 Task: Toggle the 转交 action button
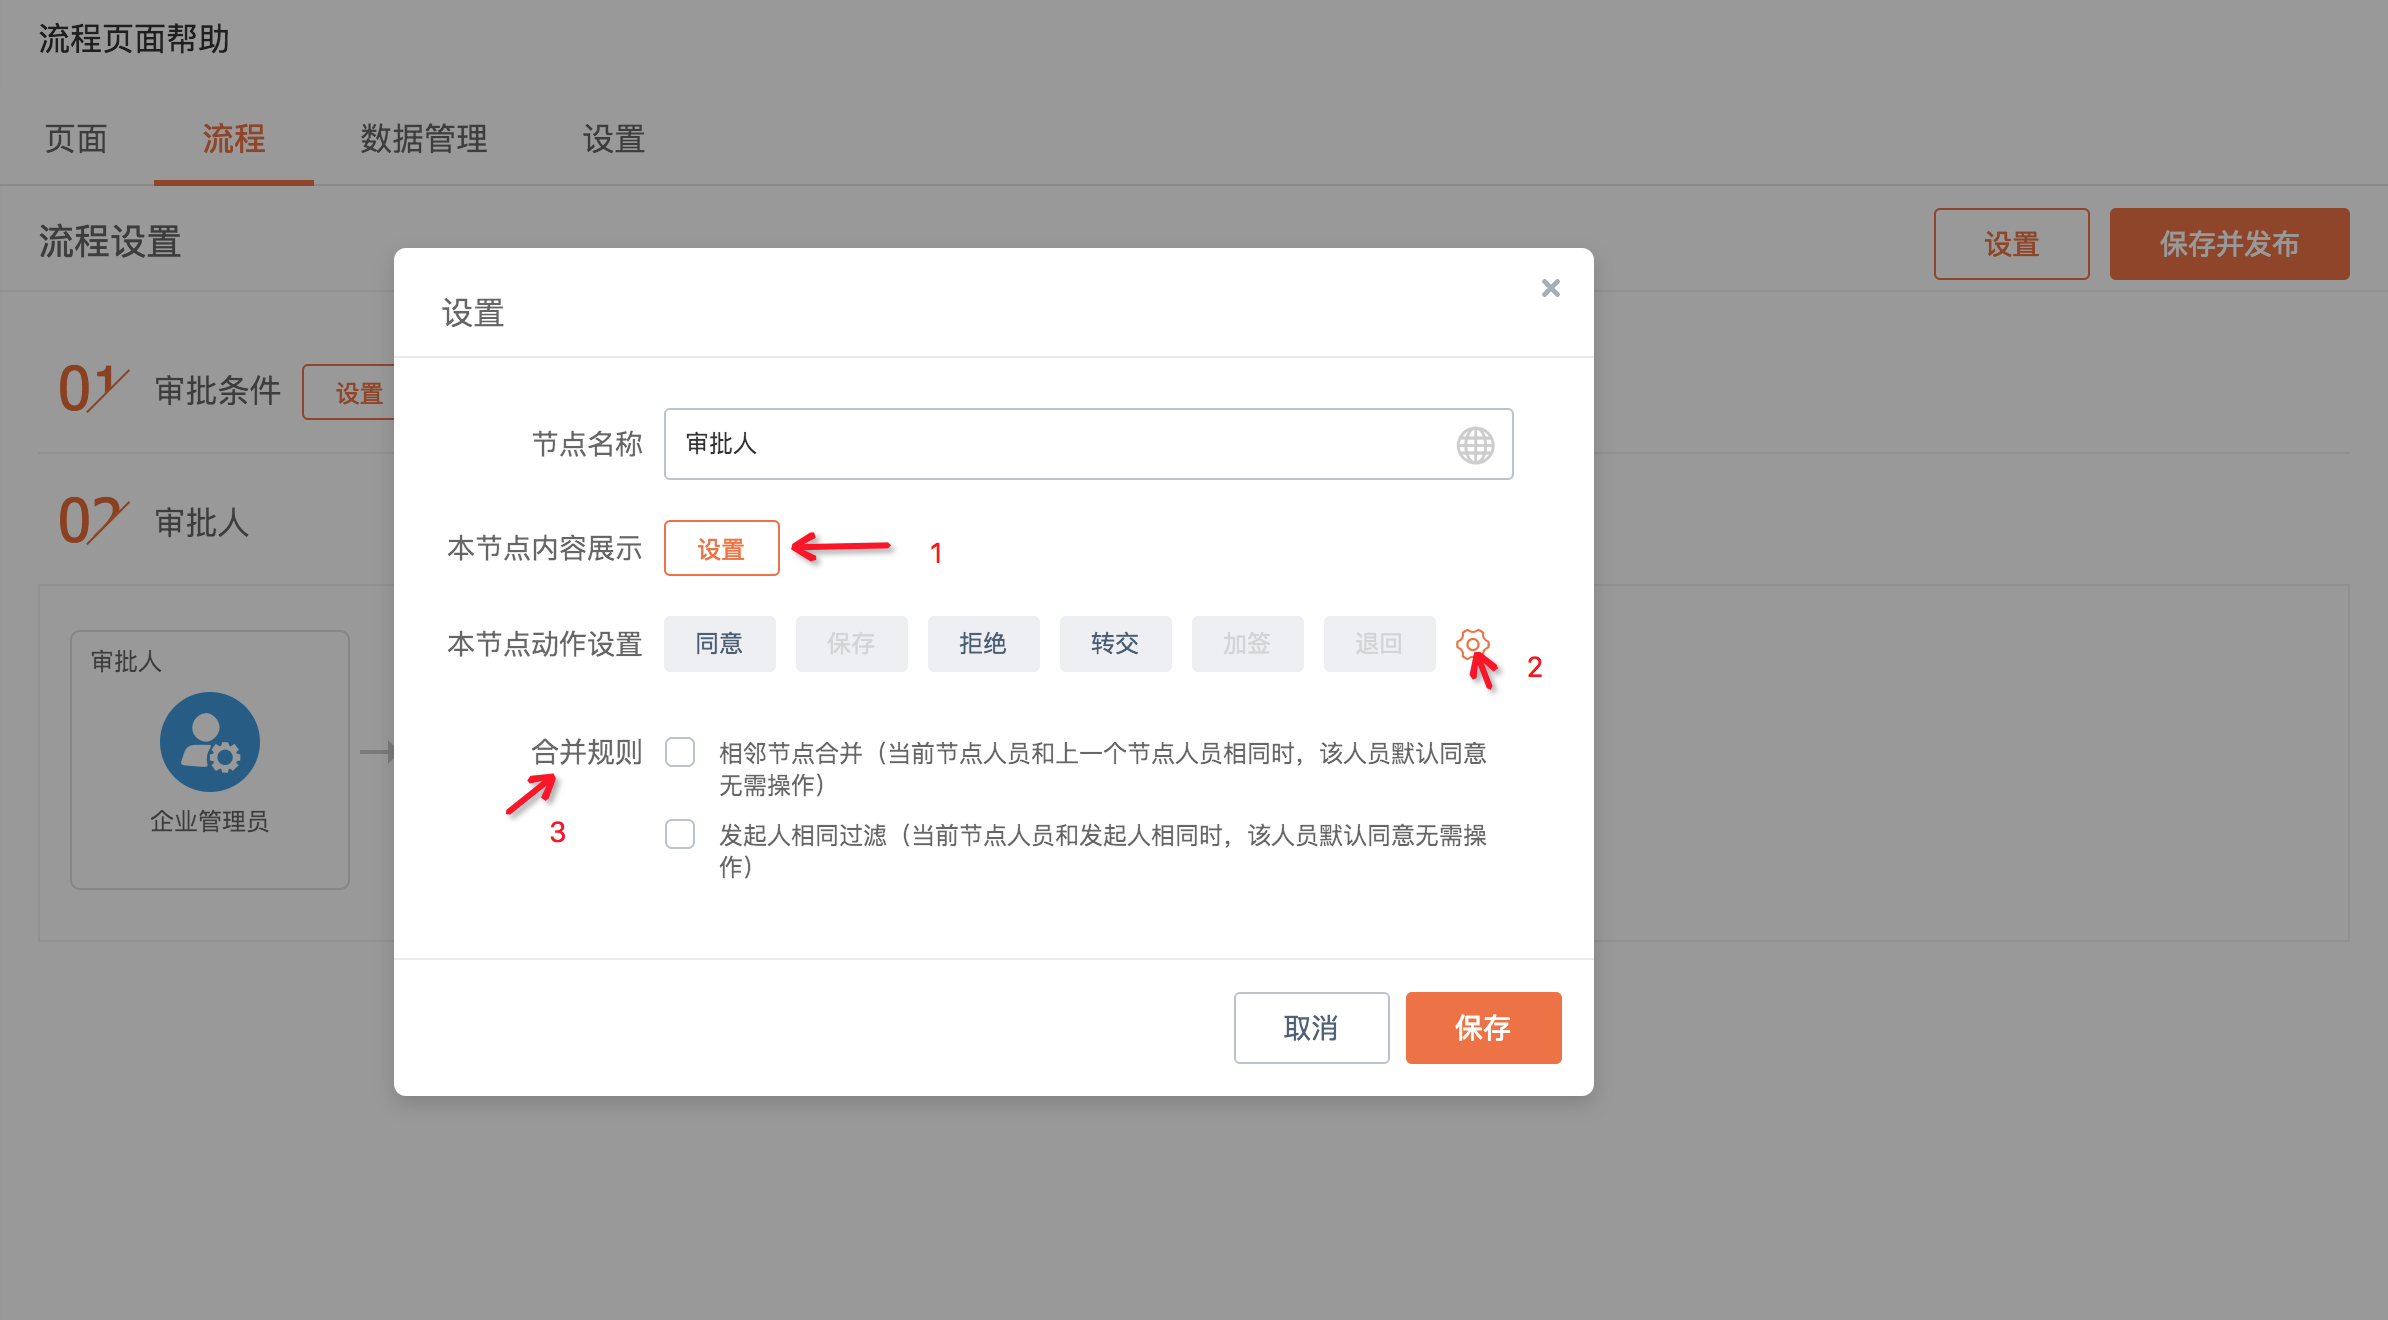tap(1115, 644)
